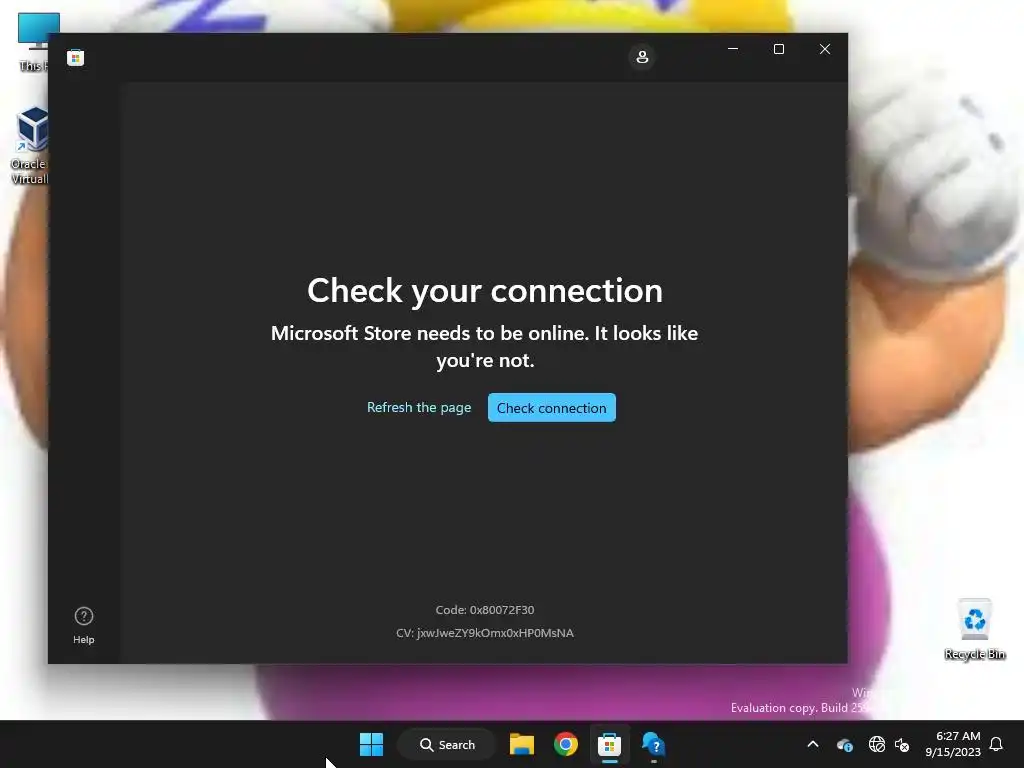
Task: Open the clock showing 6:27 AM
Action: 953,744
